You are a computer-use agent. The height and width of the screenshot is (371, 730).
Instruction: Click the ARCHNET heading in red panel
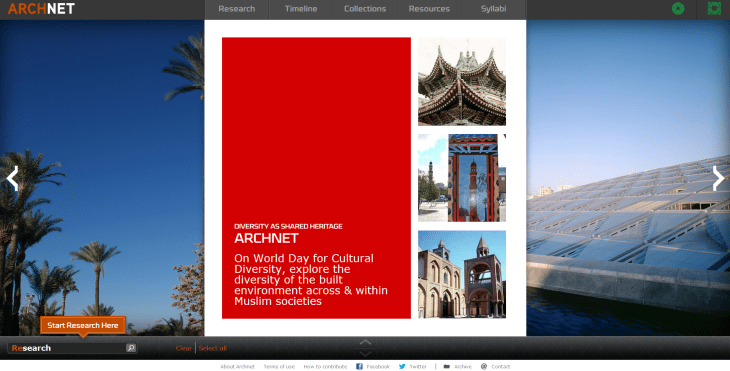266,238
